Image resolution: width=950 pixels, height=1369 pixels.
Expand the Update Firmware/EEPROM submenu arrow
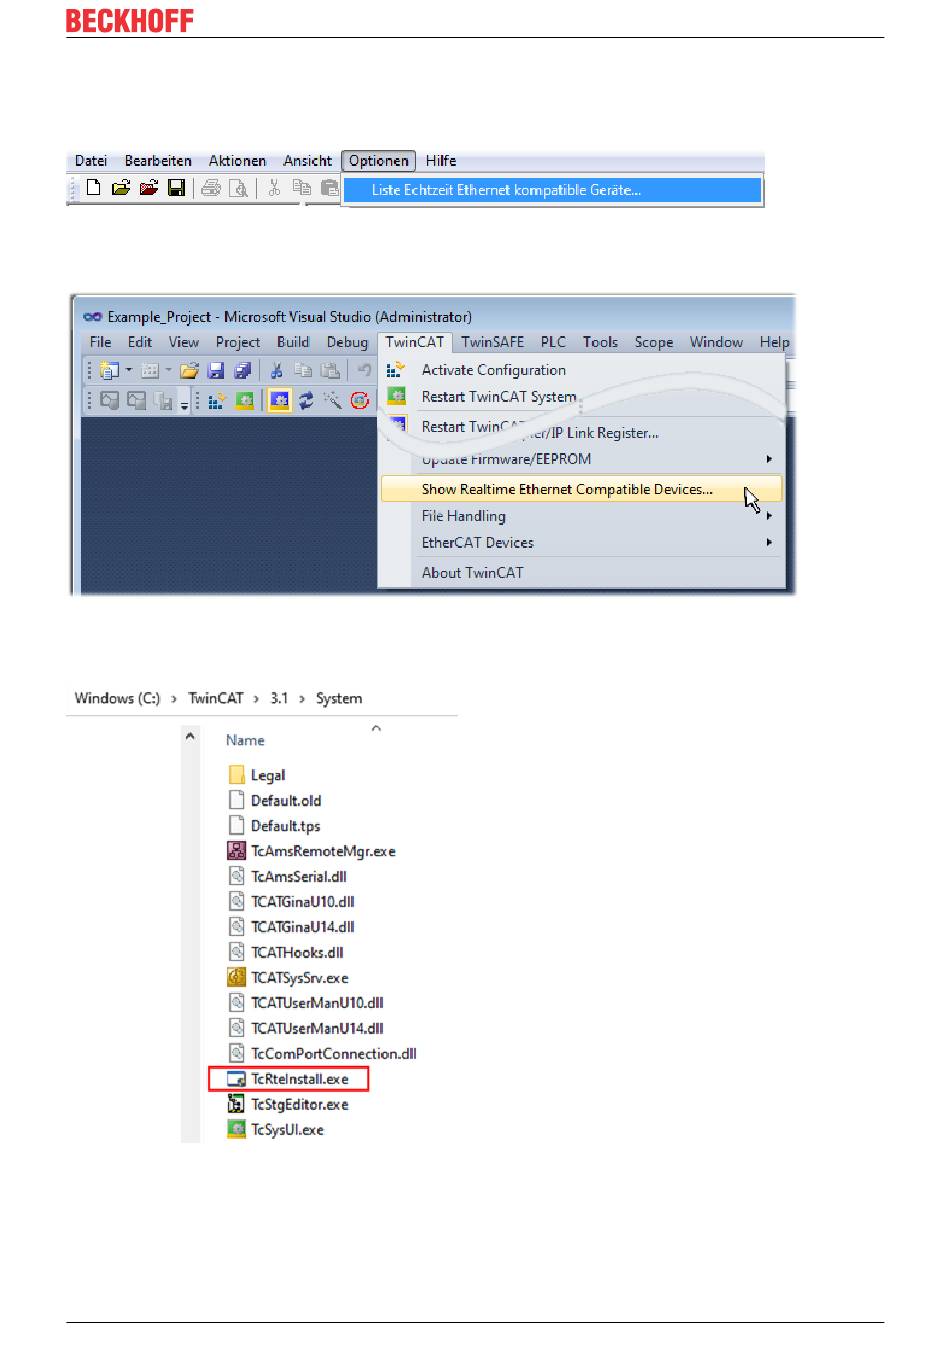[x=769, y=459]
